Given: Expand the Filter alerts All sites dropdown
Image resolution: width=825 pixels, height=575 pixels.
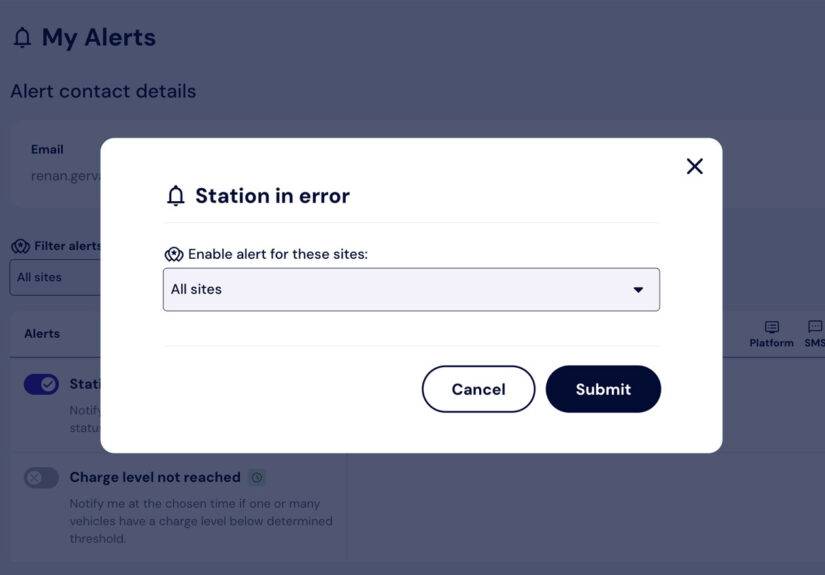Looking at the screenshot, I should coord(55,278).
